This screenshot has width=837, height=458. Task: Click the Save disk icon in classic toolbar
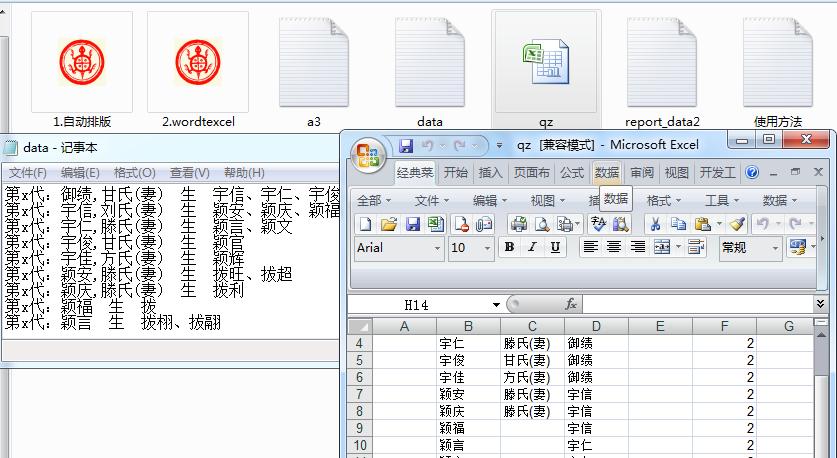tap(413, 224)
